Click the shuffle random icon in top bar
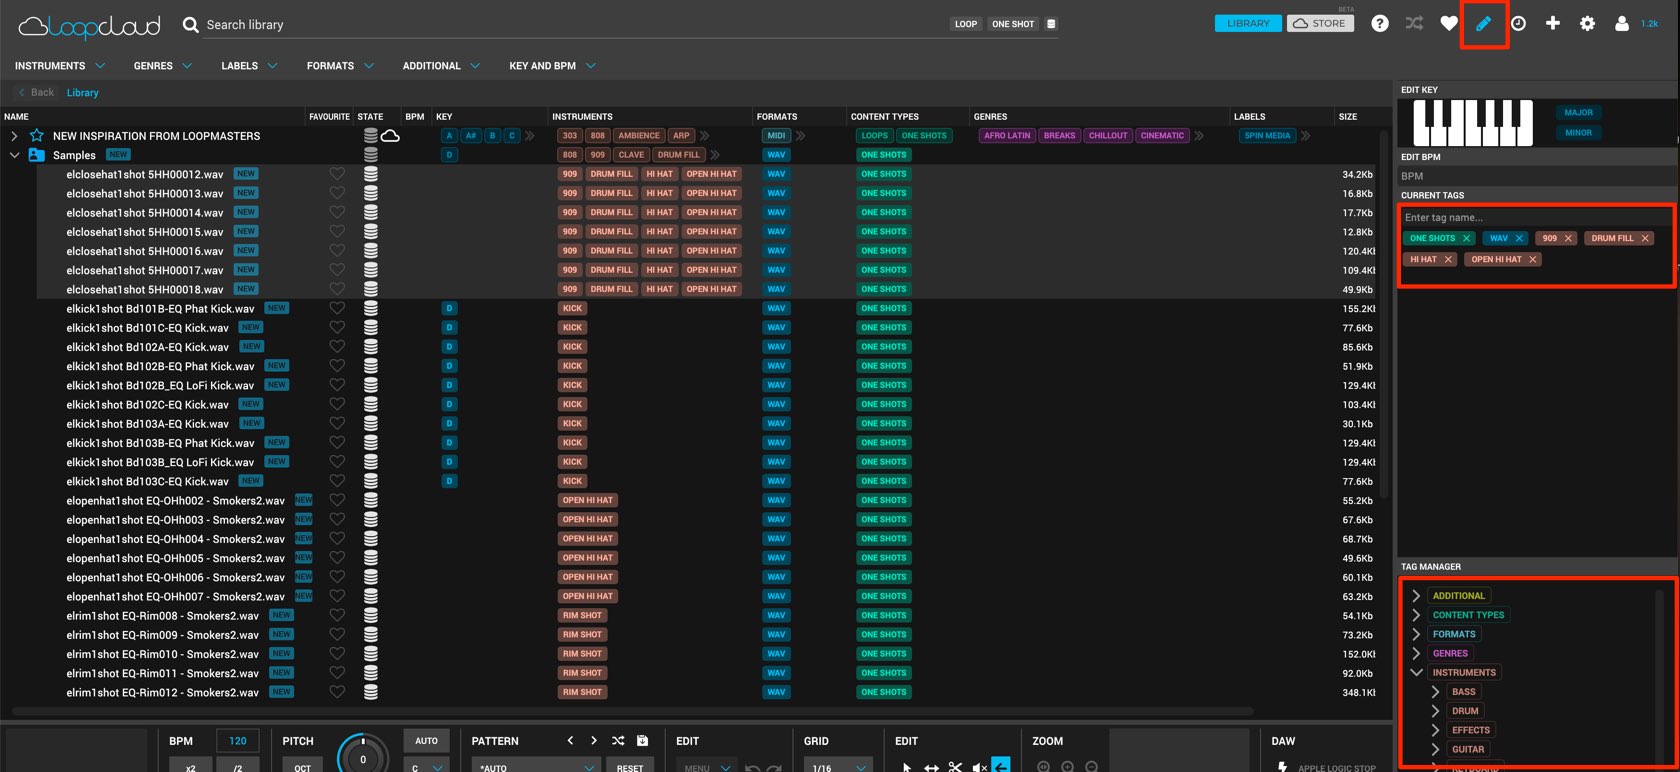The width and height of the screenshot is (1680, 772). pyautogui.click(x=1414, y=23)
